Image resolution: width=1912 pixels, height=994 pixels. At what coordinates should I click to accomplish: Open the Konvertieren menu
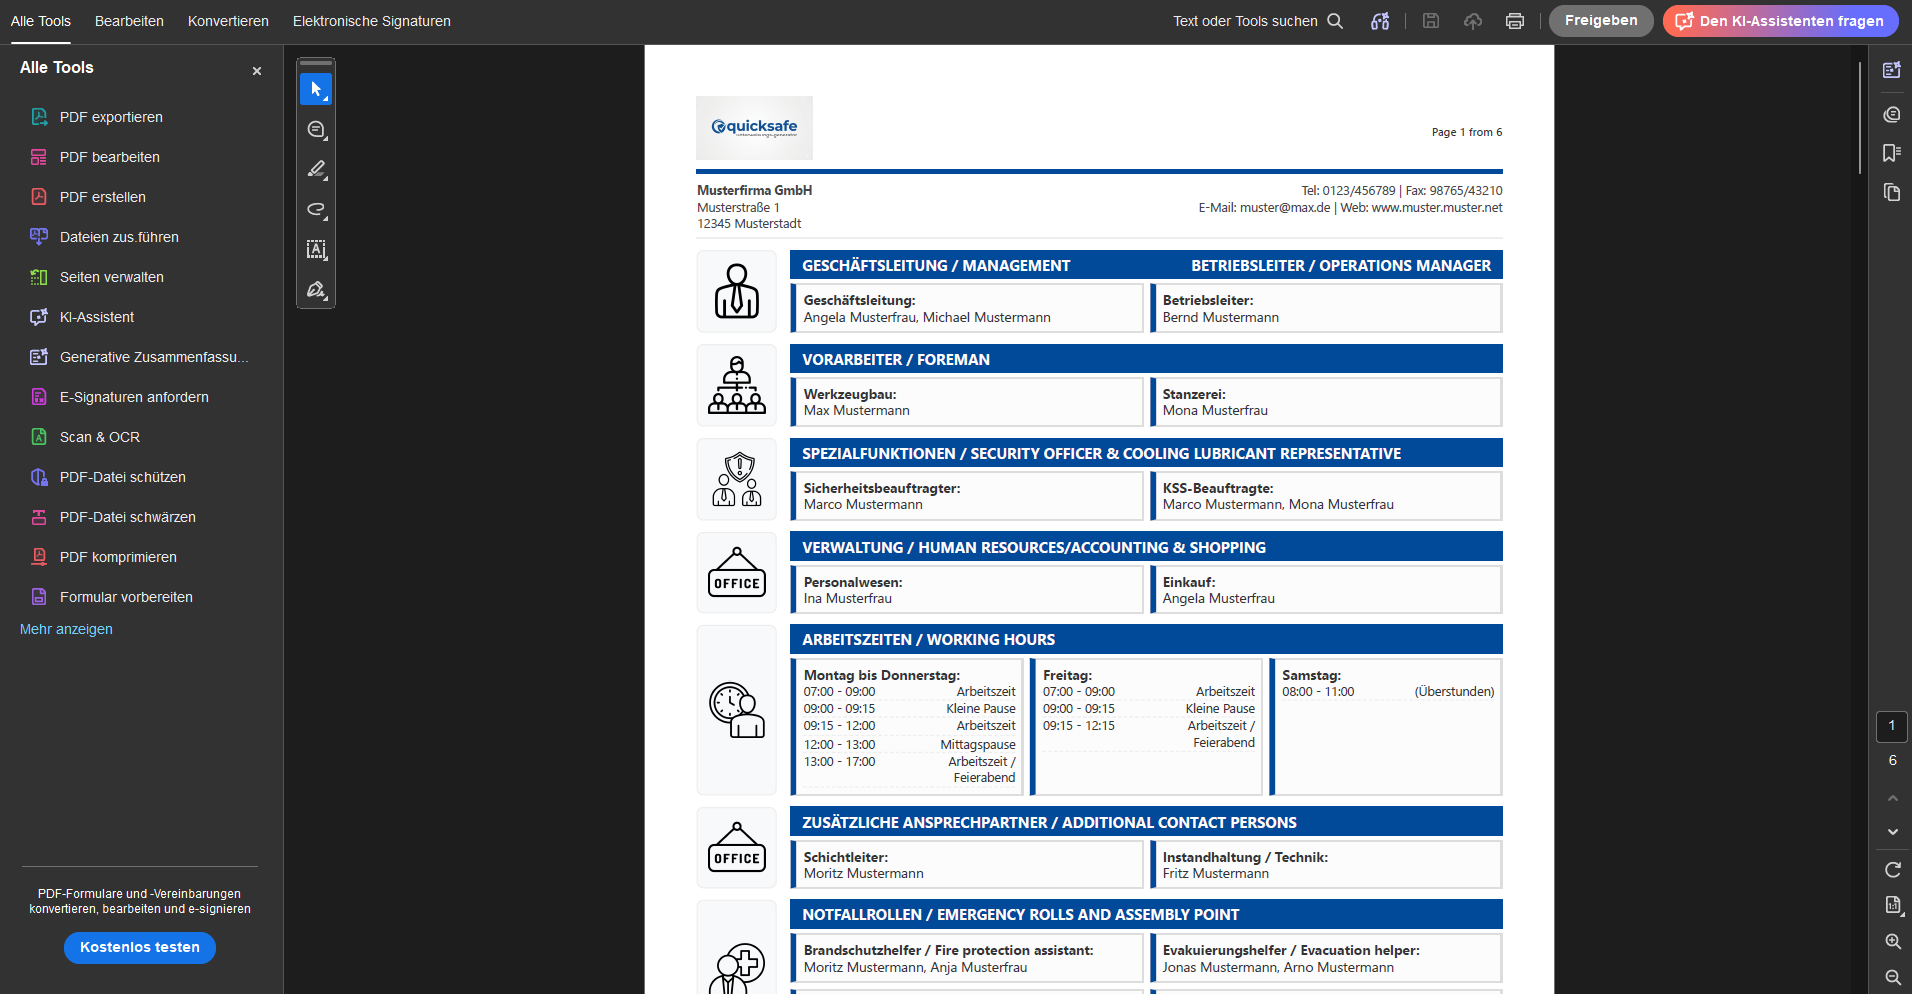228,21
